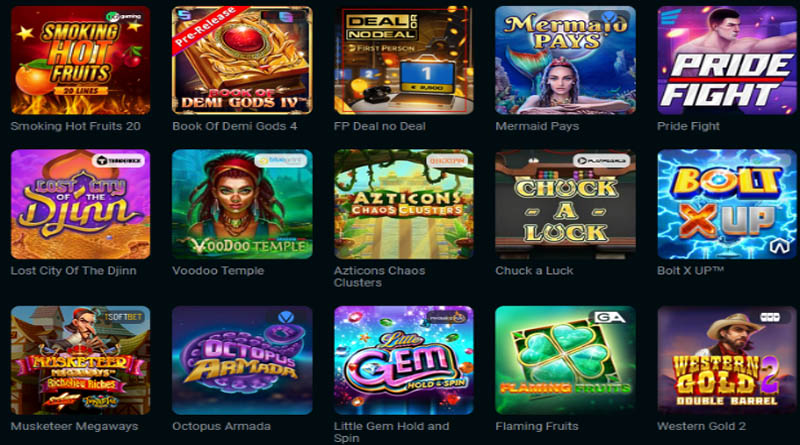
Task: Click the Pre-Release ribbon on Demi Gods
Action: 205,28
